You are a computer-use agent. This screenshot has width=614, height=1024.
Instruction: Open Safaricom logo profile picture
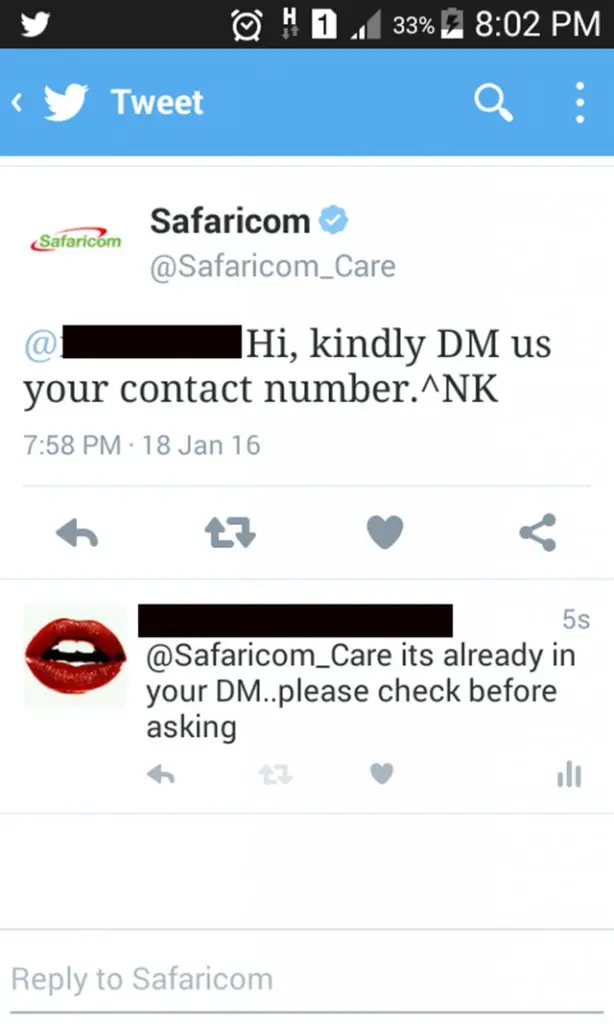point(76,240)
